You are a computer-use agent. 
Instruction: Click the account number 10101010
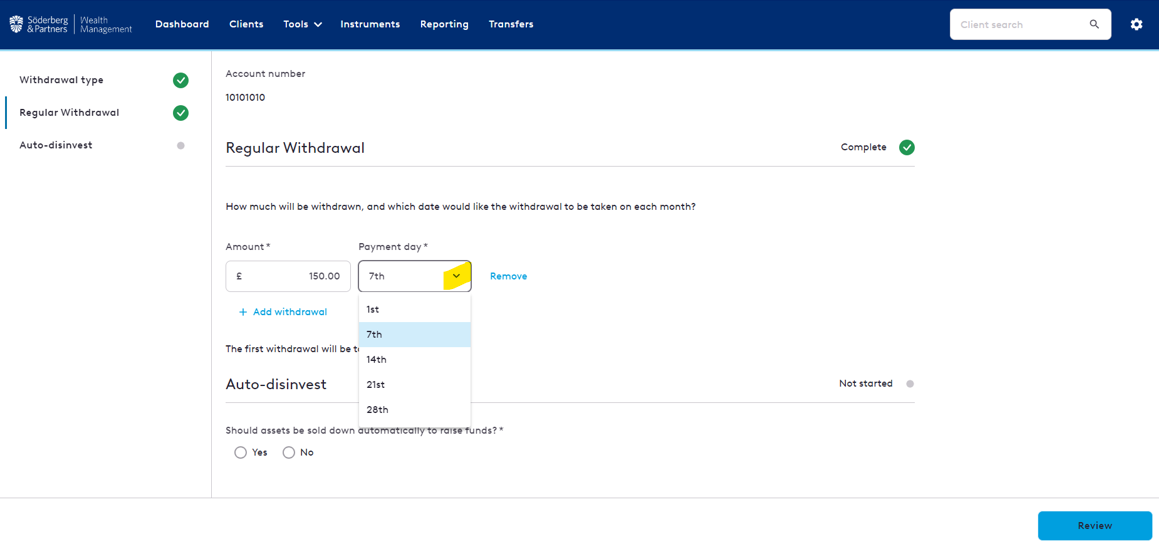click(x=245, y=98)
